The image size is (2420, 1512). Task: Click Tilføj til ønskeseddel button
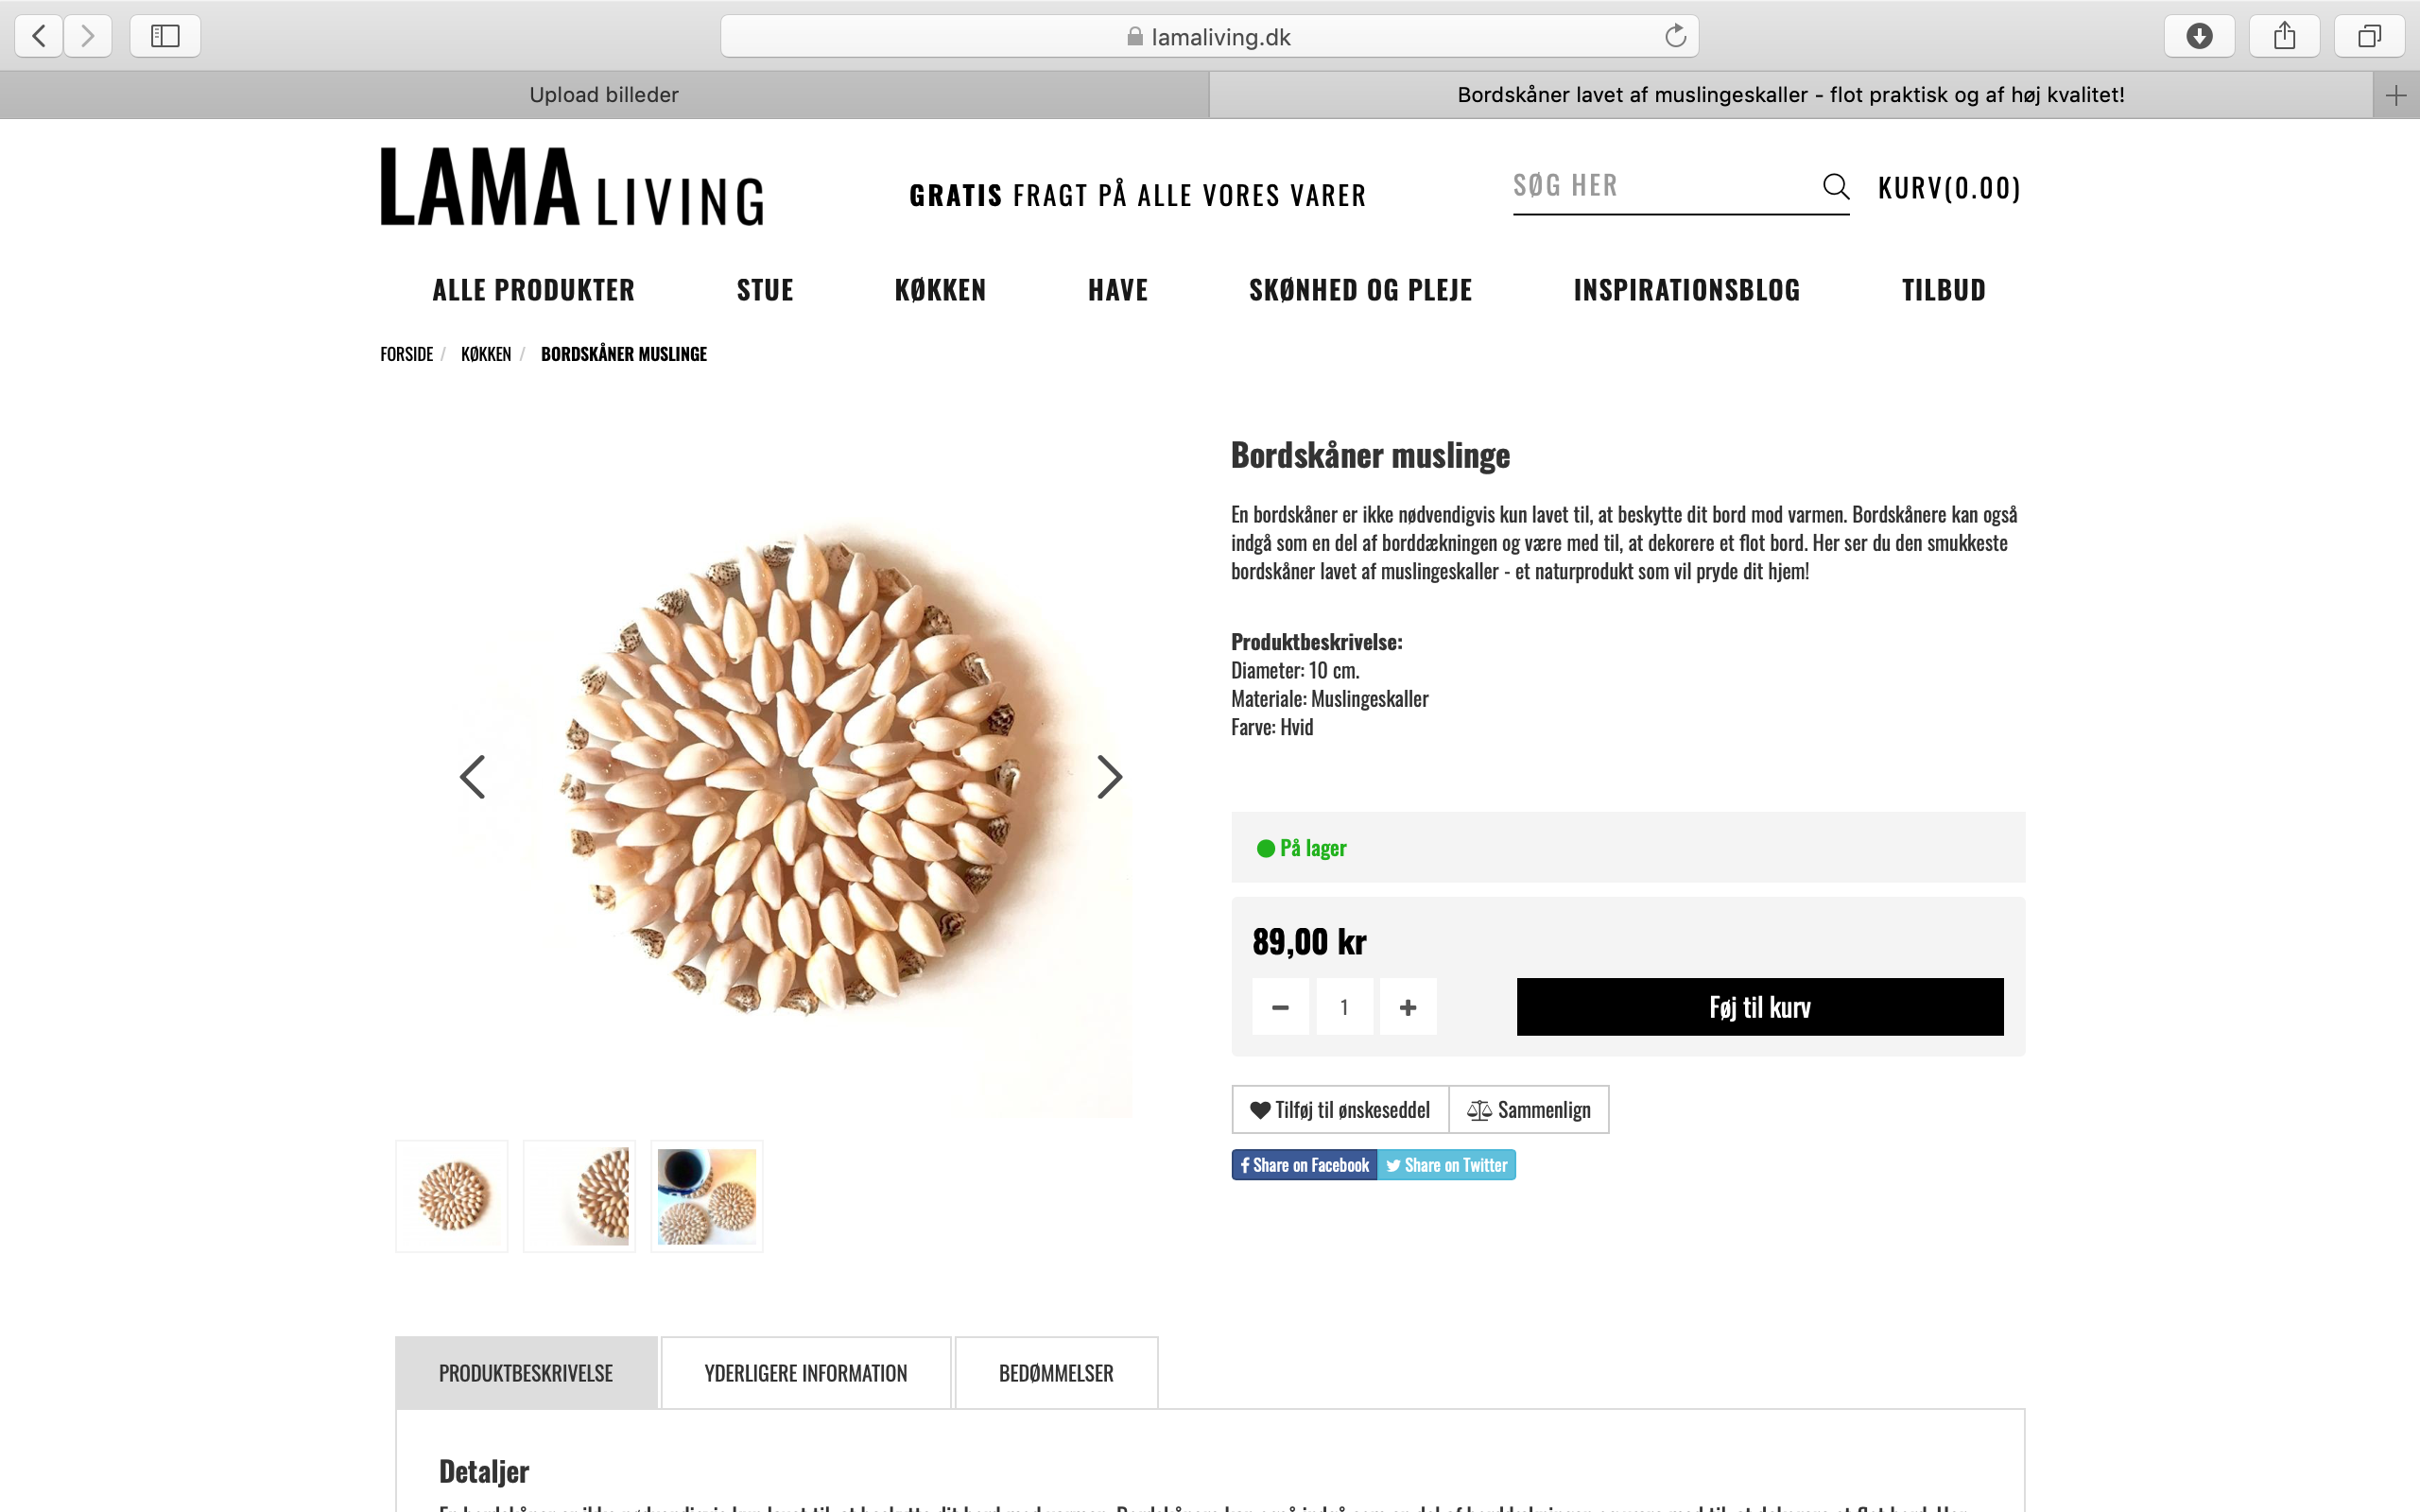pyautogui.click(x=1340, y=1110)
